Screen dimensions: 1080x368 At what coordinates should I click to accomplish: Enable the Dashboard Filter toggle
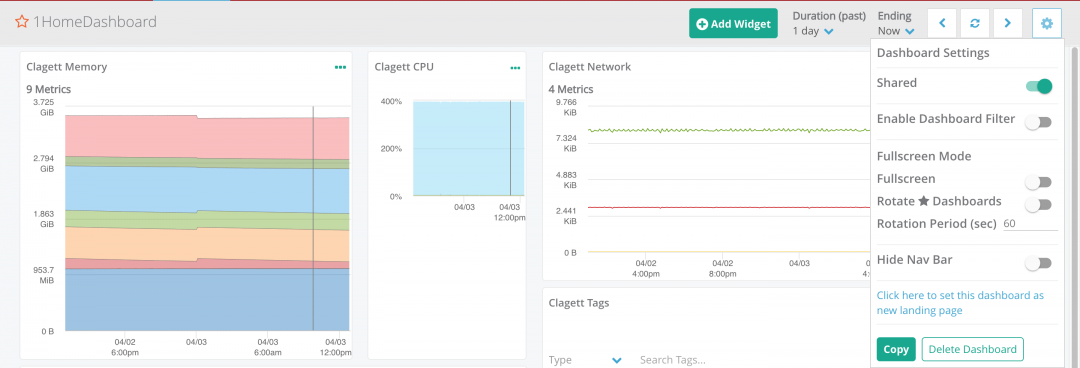[1039, 123]
